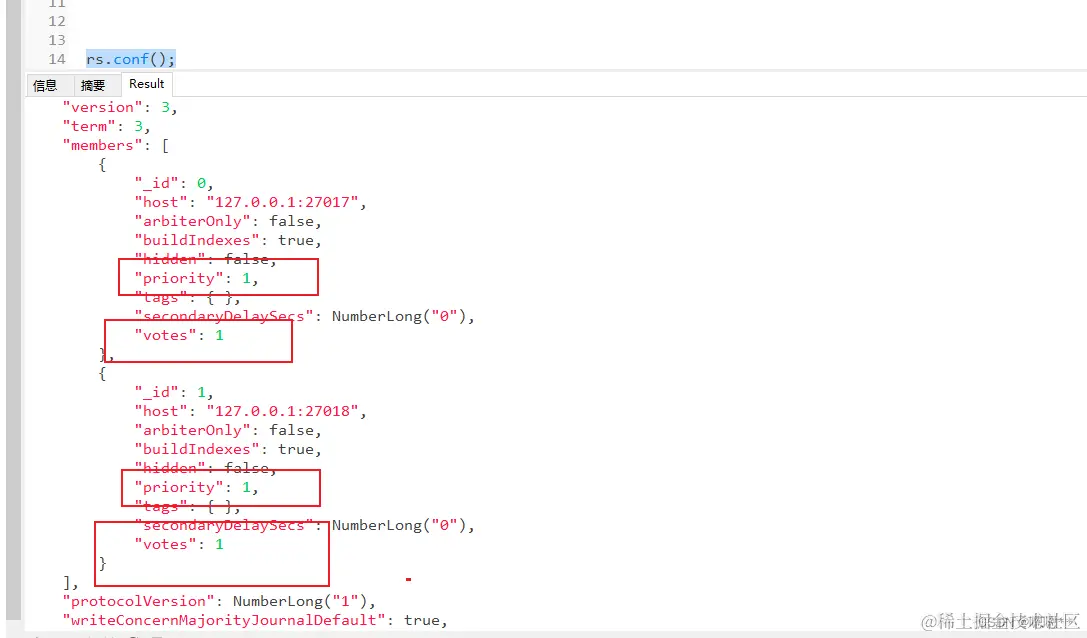Click buildIndexes true for host 27017 member
This screenshot has width=1087, height=638.
coord(228,240)
